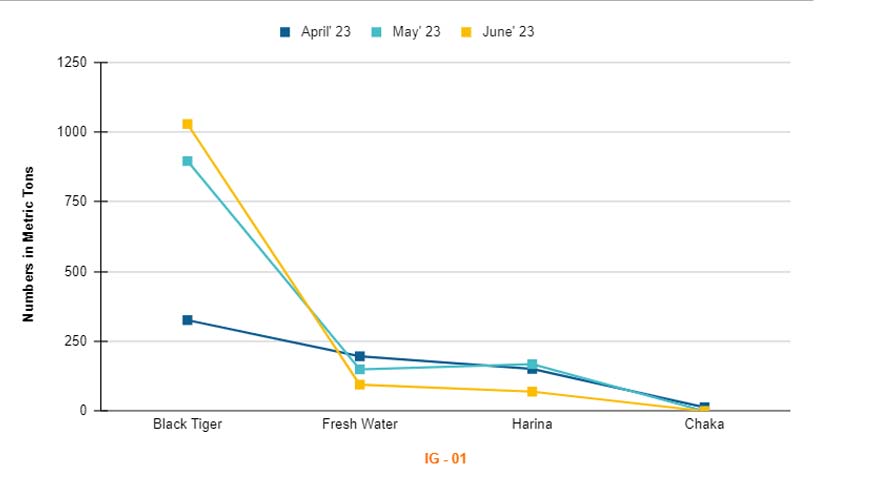
Task: Hide the May' 23 series via legend text
Action: coord(416,32)
